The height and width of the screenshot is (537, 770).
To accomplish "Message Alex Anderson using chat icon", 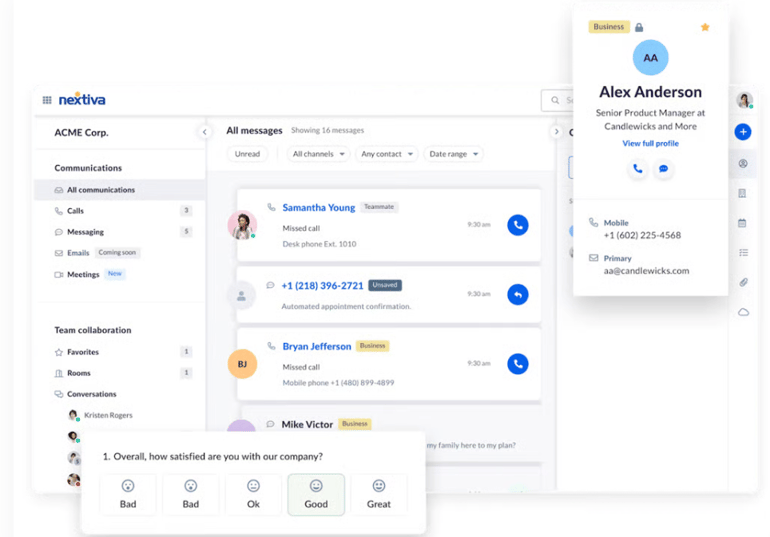I will (663, 169).
